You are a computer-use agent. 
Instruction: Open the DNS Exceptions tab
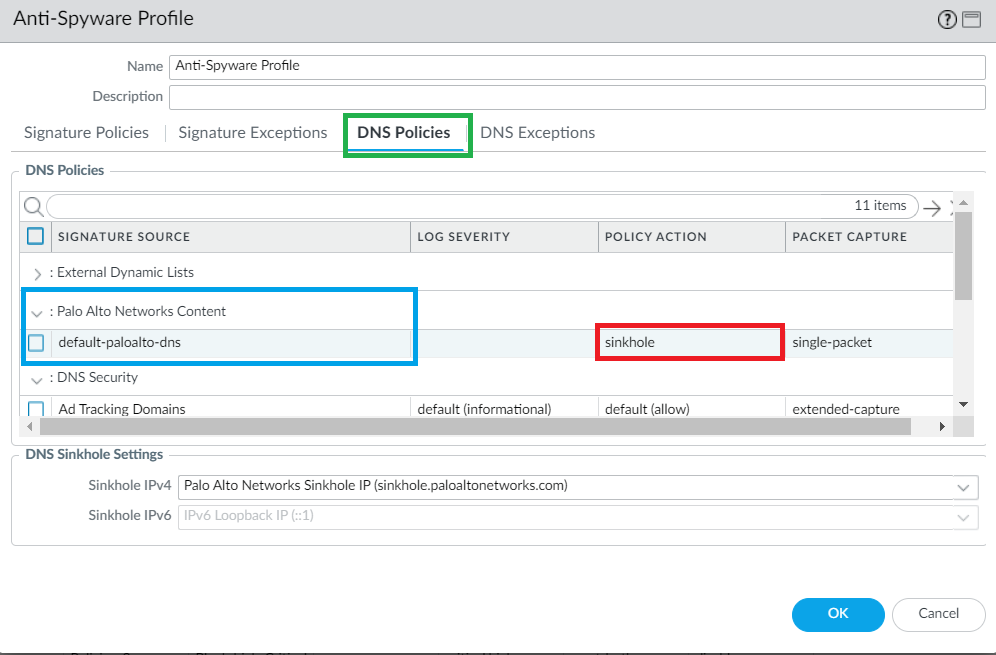[x=537, y=133]
